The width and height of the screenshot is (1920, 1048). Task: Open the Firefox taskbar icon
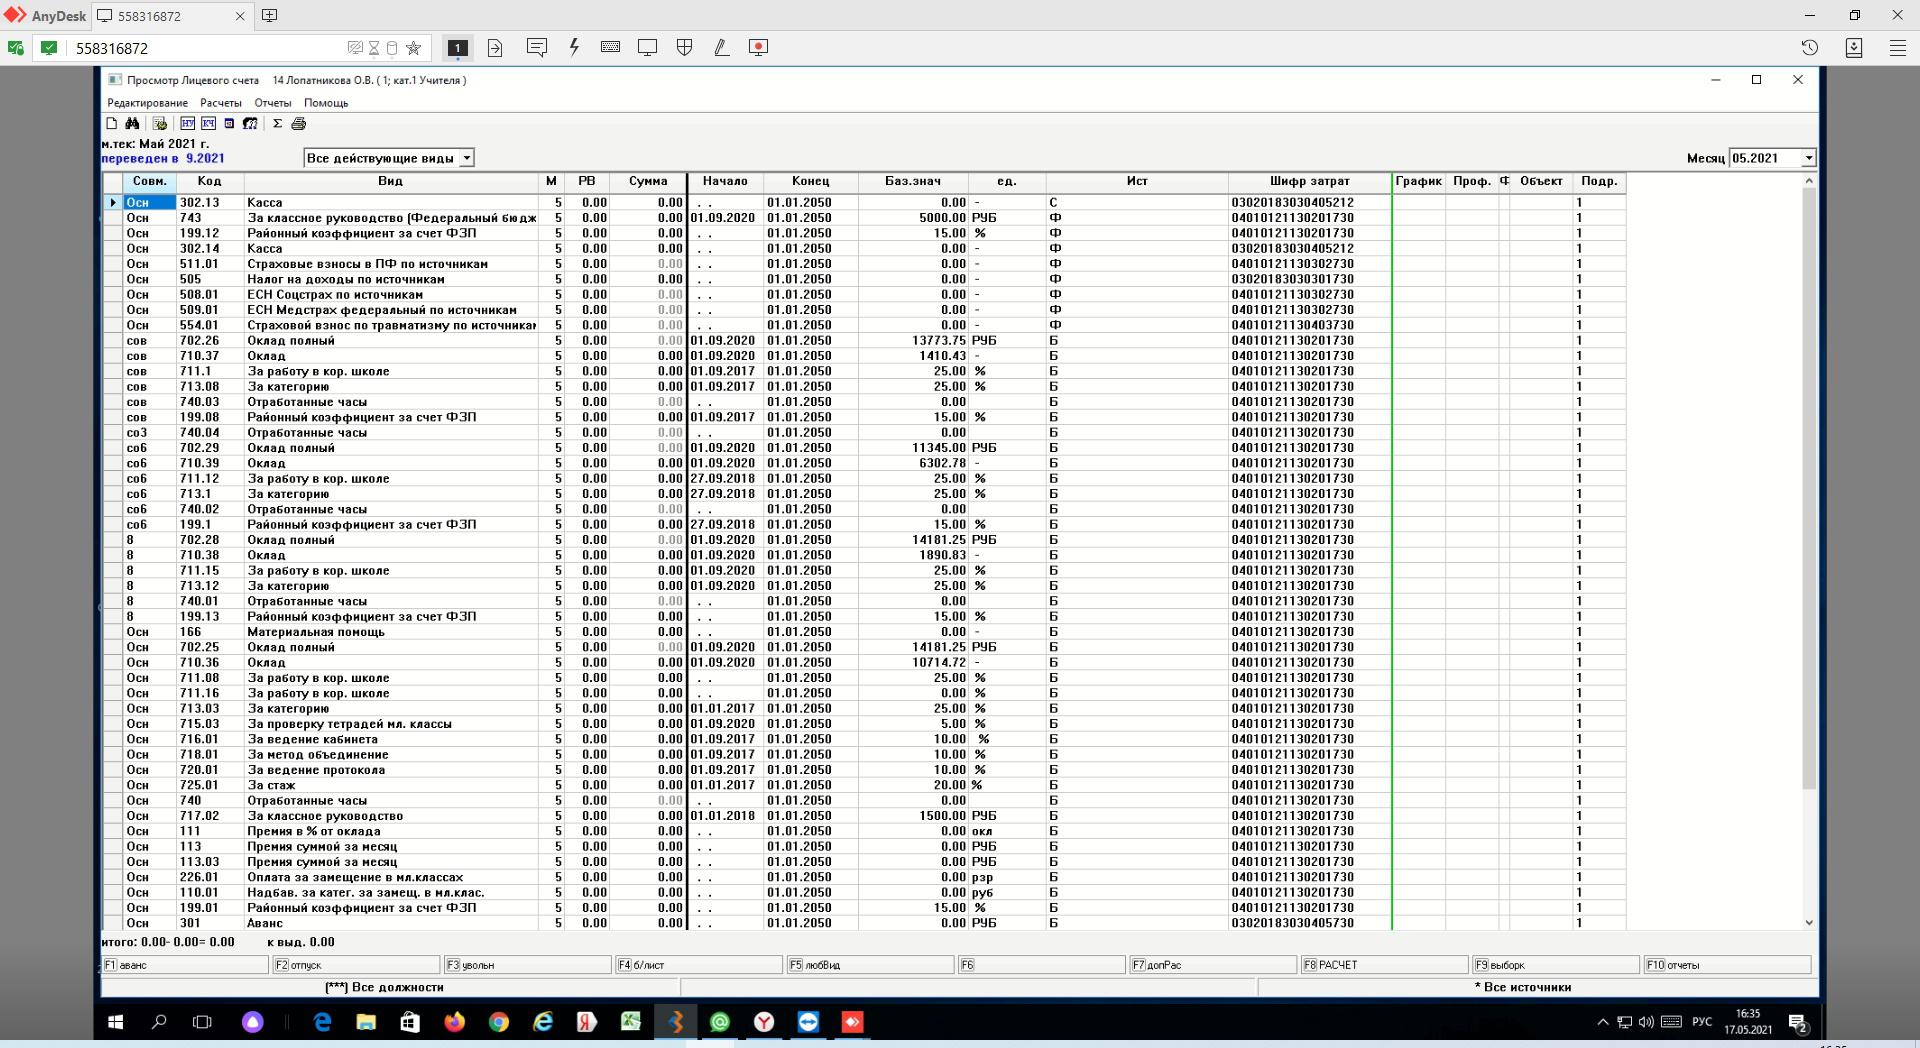pyautogui.click(x=454, y=1022)
